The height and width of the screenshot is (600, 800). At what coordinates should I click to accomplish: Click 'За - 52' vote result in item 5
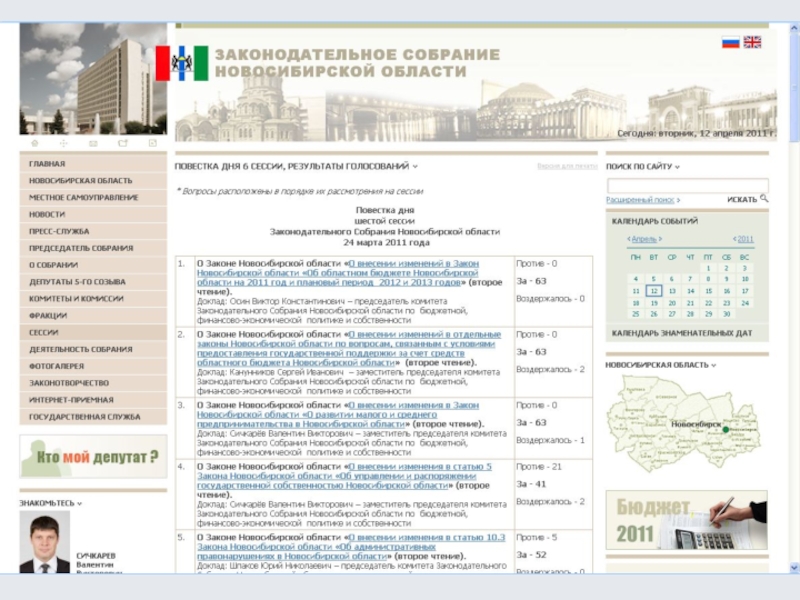(531, 555)
